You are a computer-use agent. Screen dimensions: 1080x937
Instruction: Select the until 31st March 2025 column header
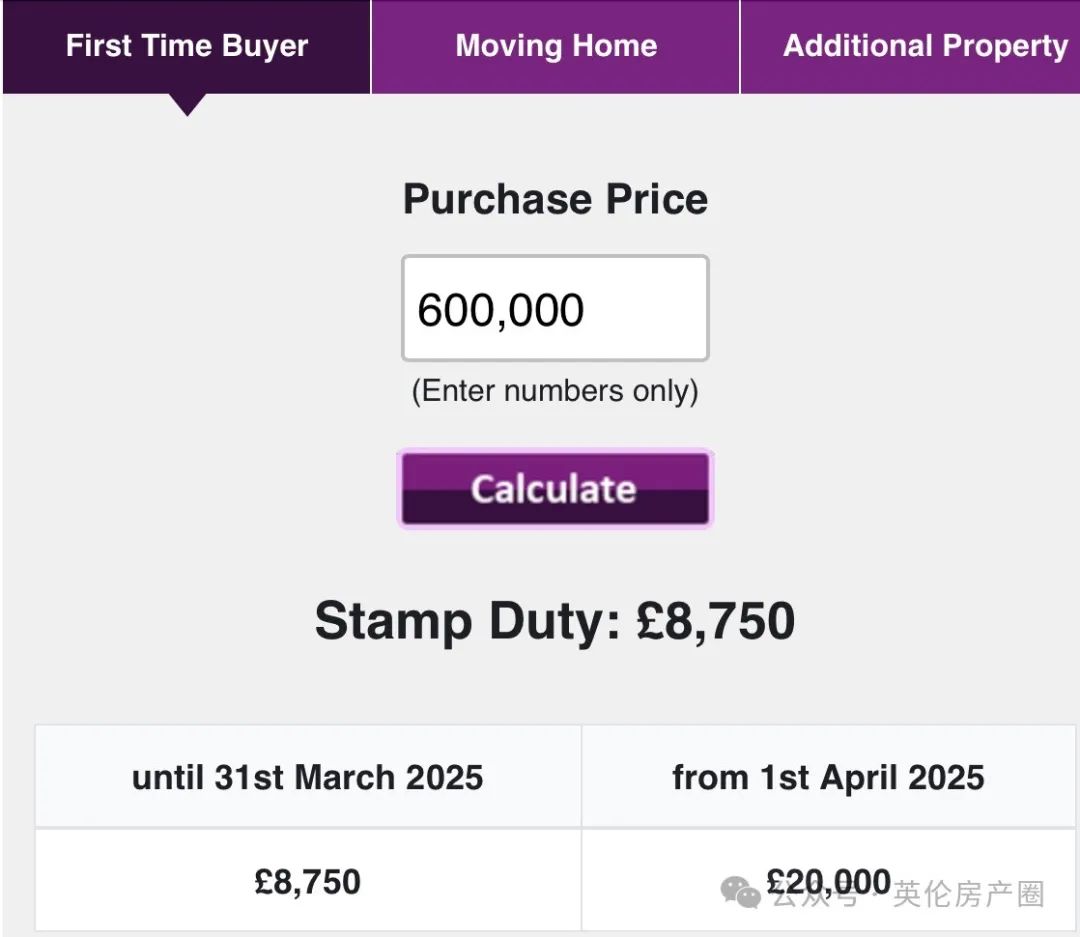click(x=308, y=776)
